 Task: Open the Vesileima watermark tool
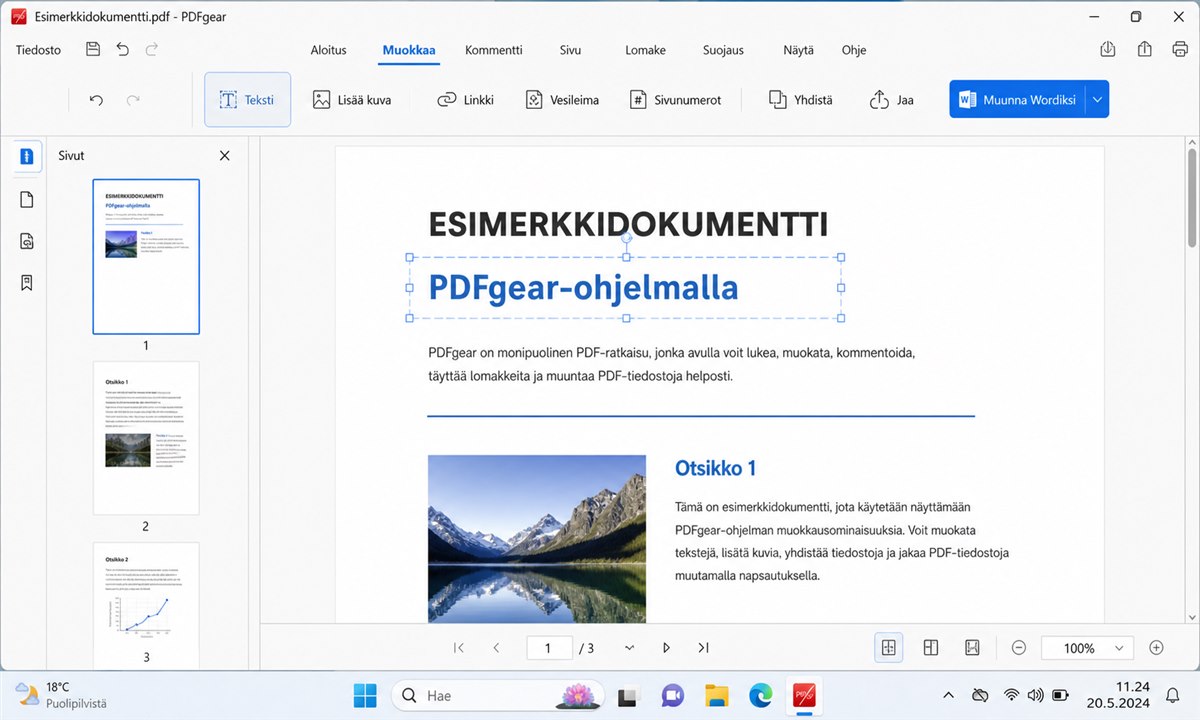[561, 100]
